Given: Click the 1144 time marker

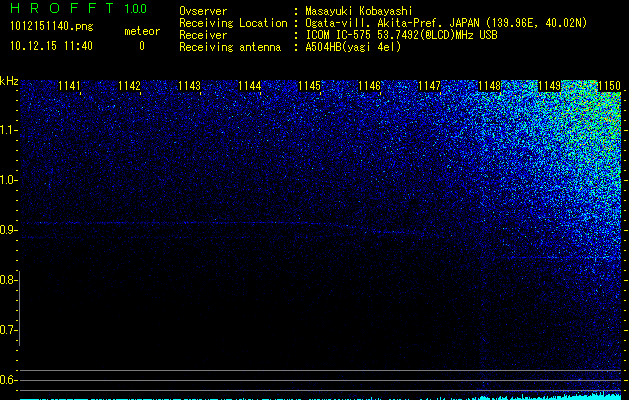Looking at the screenshot, I should pyautogui.click(x=250, y=86).
